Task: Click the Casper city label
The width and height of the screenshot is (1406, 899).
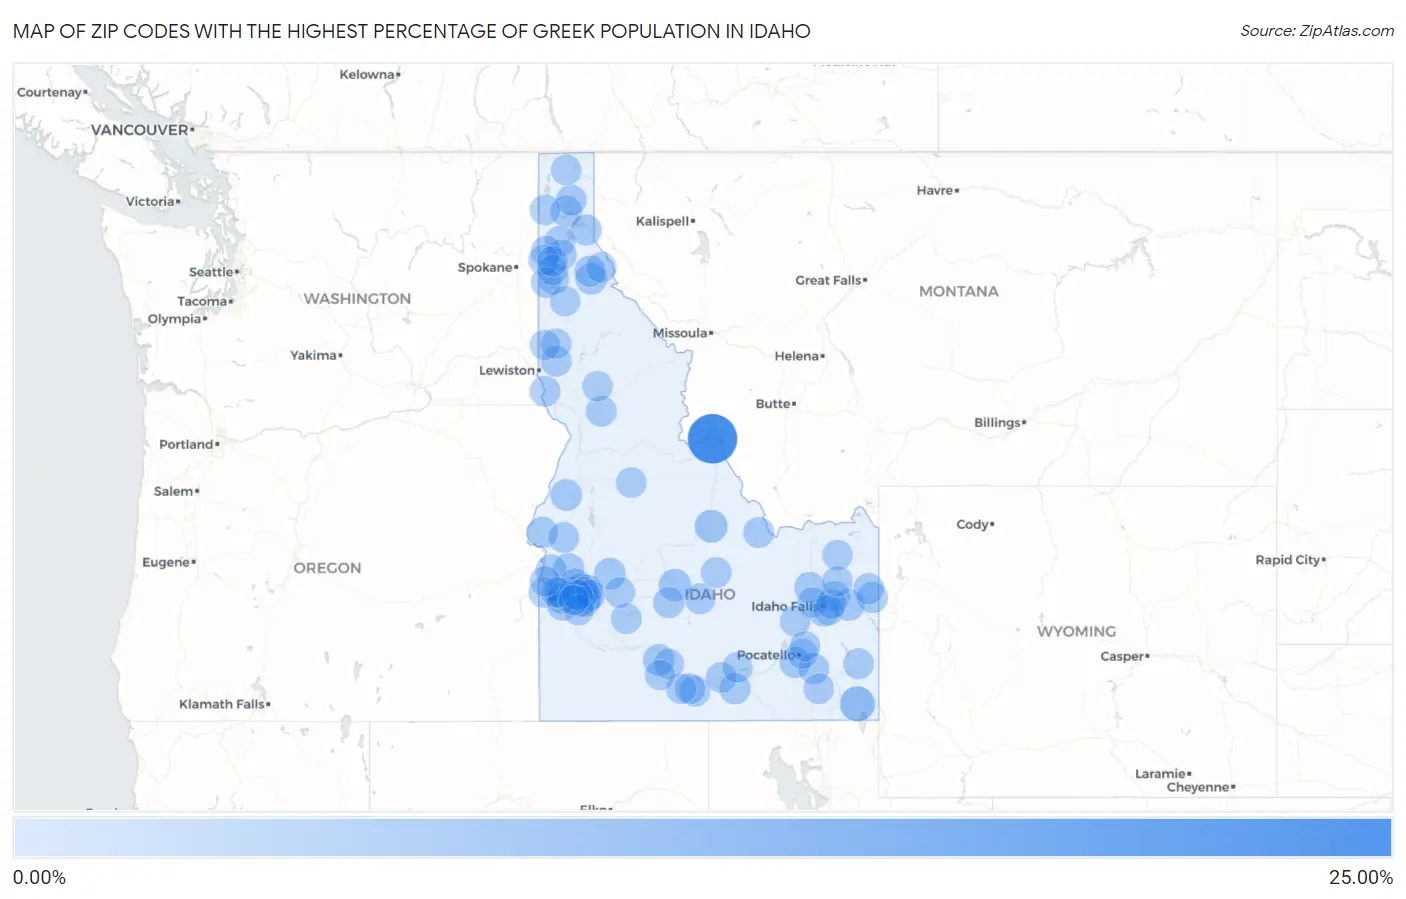Action: point(1122,656)
